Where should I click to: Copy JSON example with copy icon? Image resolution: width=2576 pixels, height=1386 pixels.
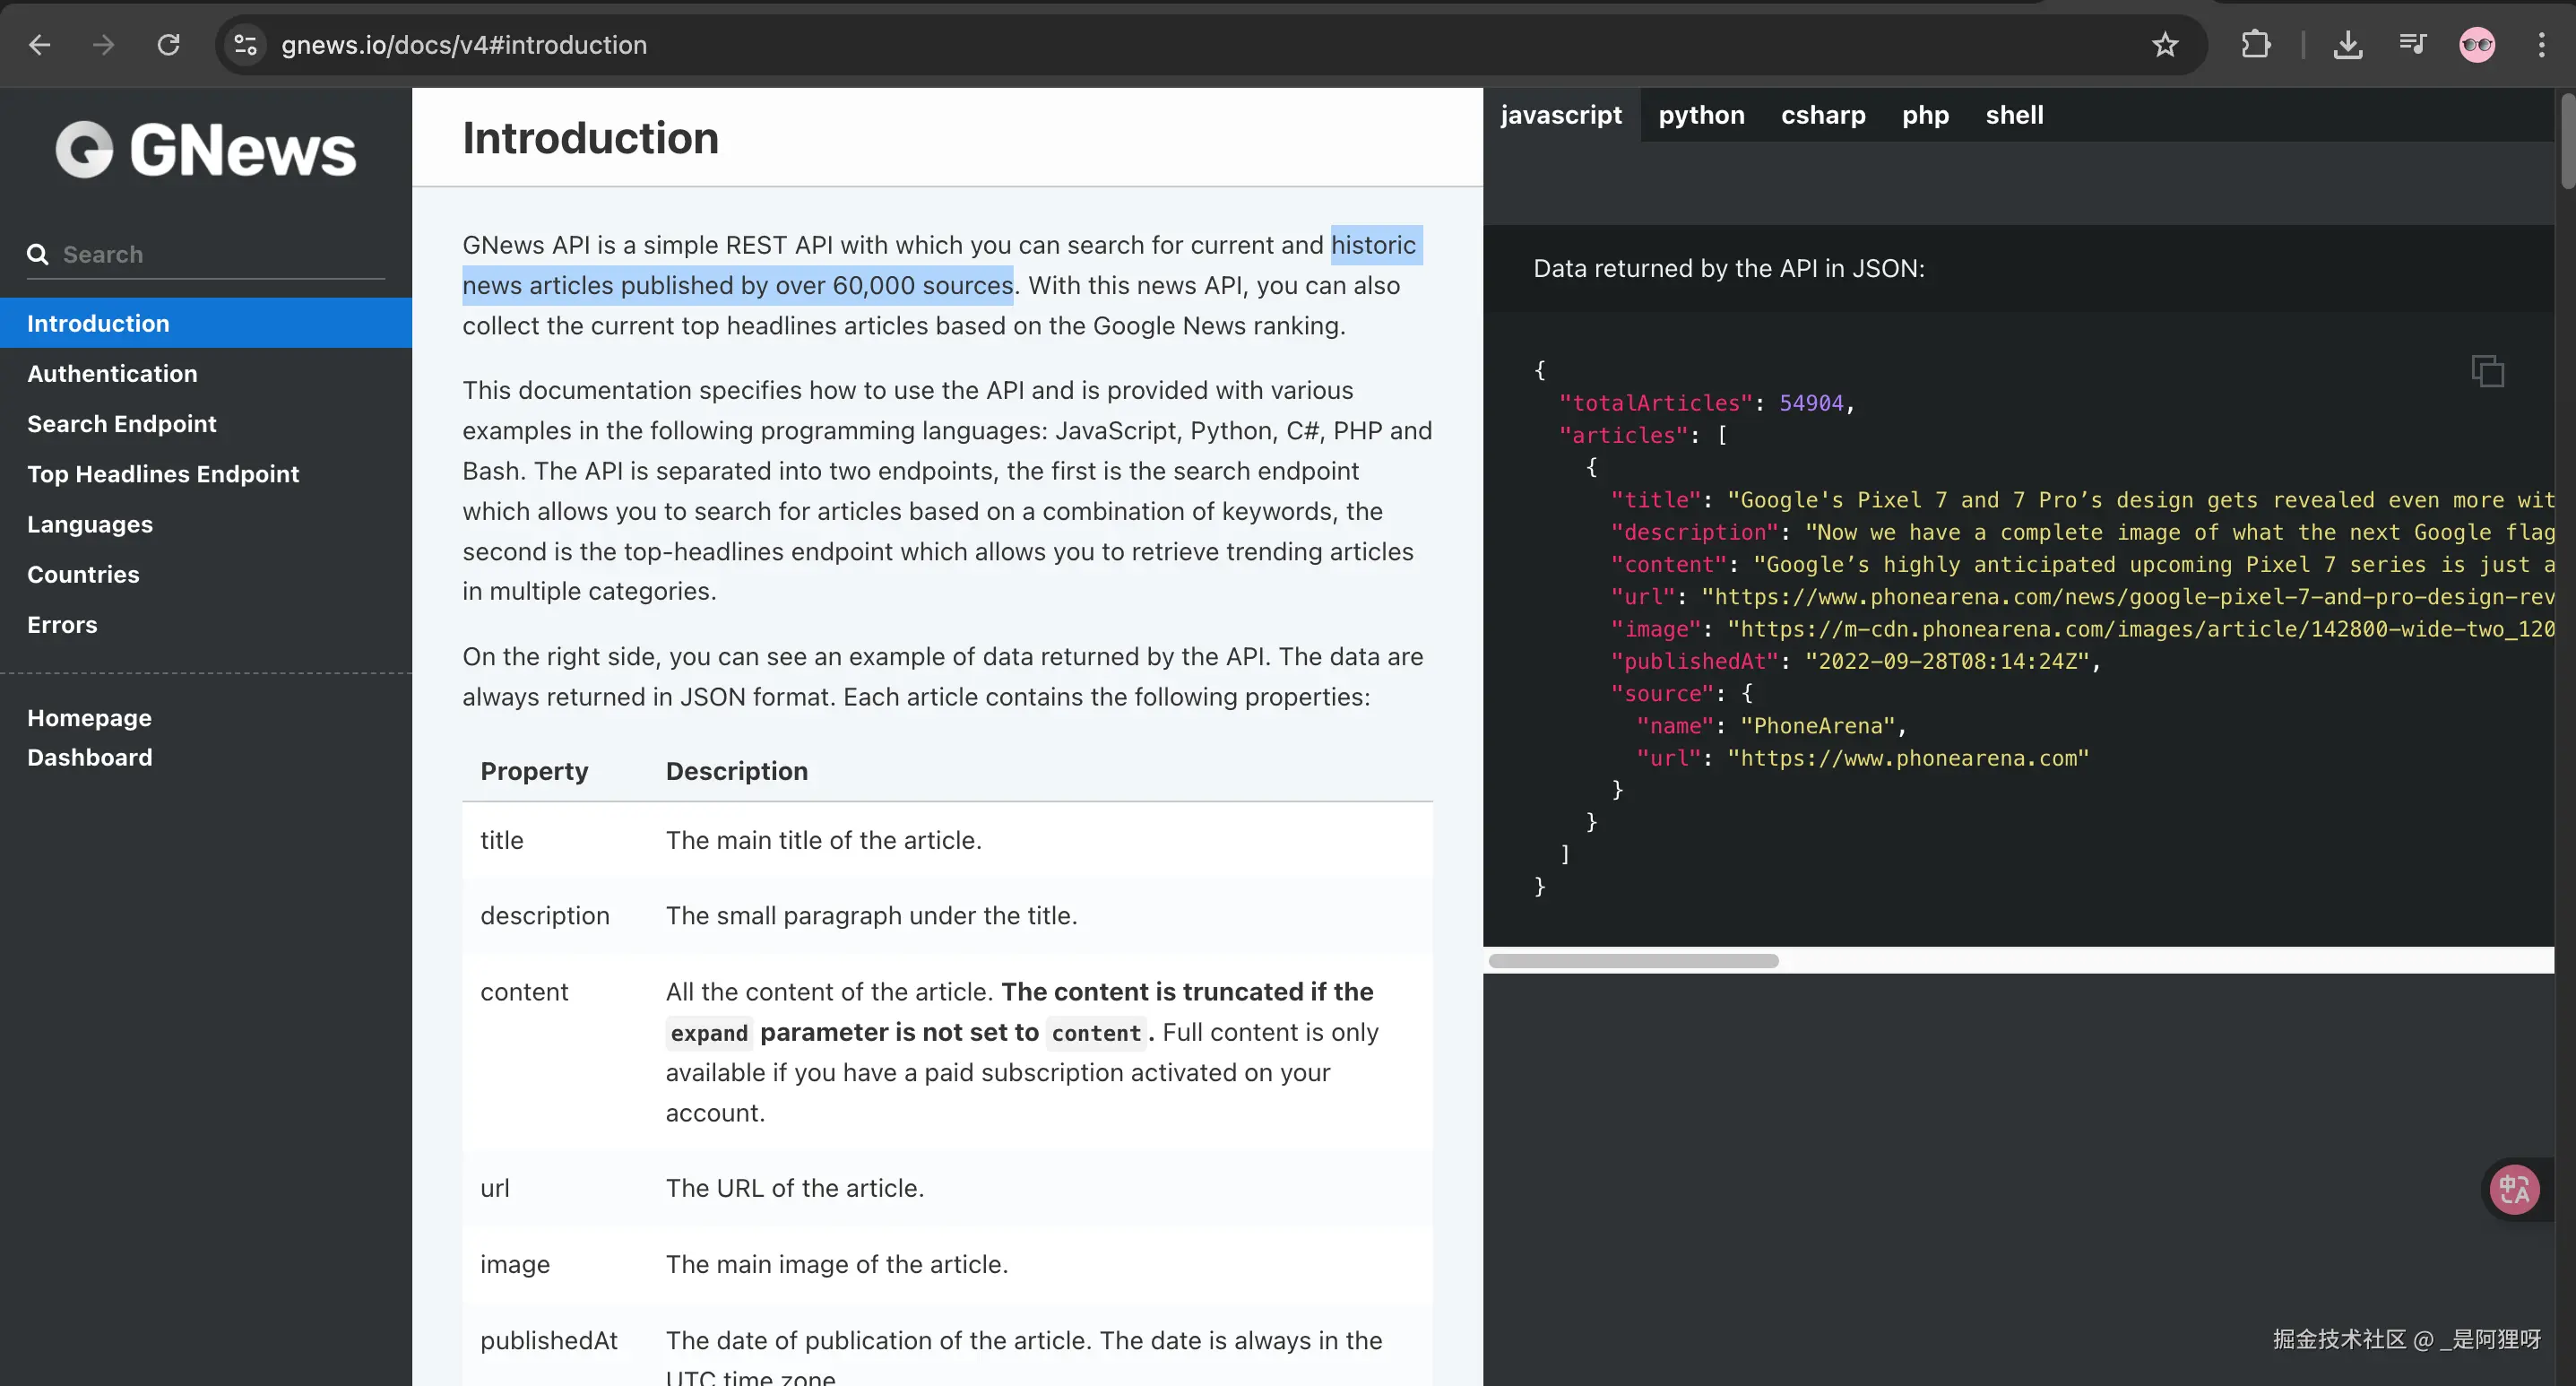2487,371
